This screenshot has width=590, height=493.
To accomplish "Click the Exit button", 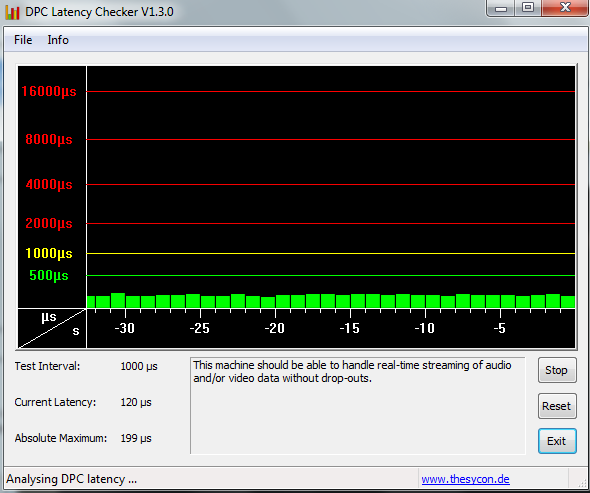I will 557,441.
